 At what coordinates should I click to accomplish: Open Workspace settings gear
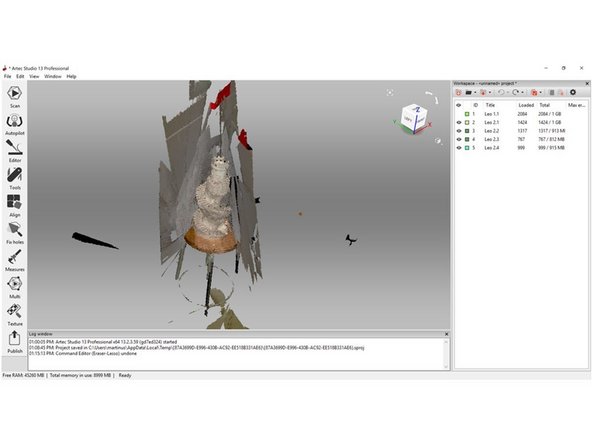[x=573, y=92]
